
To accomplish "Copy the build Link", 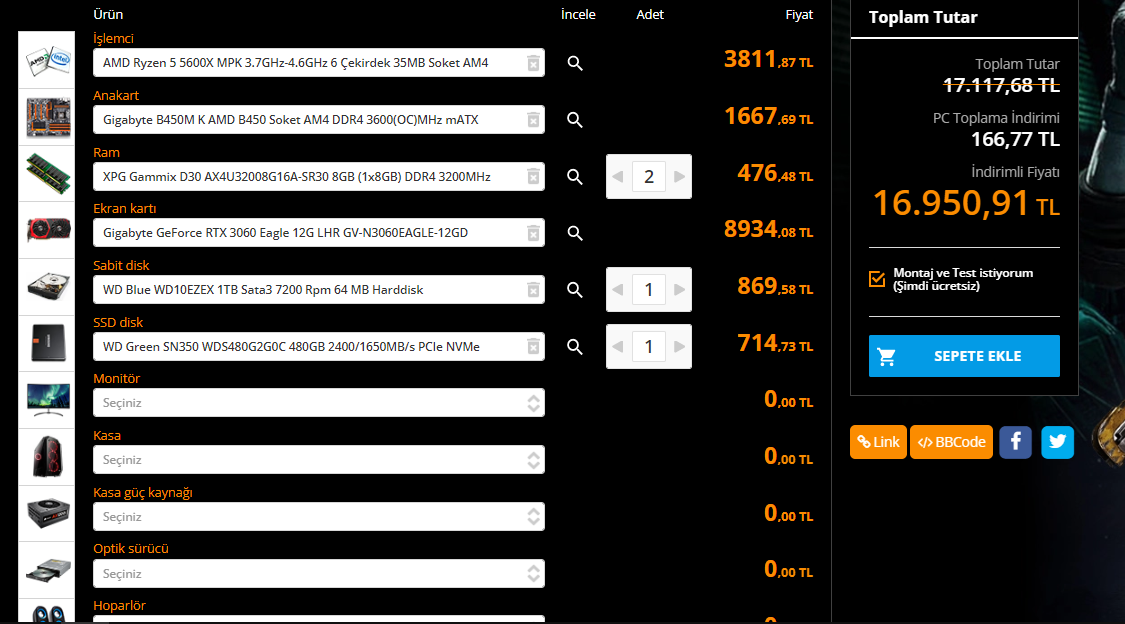I will [878, 442].
